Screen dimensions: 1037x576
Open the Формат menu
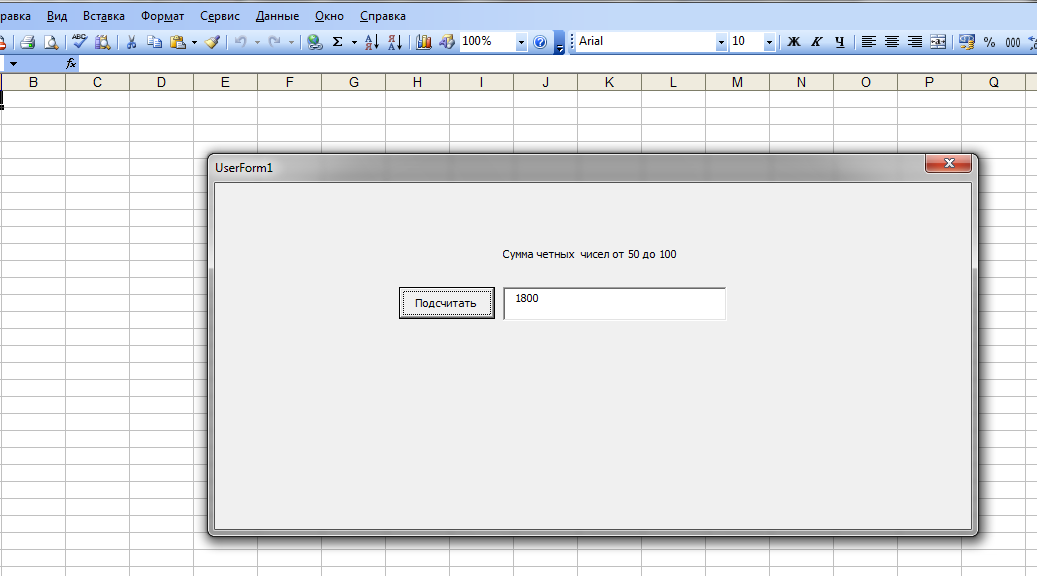tap(163, 16)
